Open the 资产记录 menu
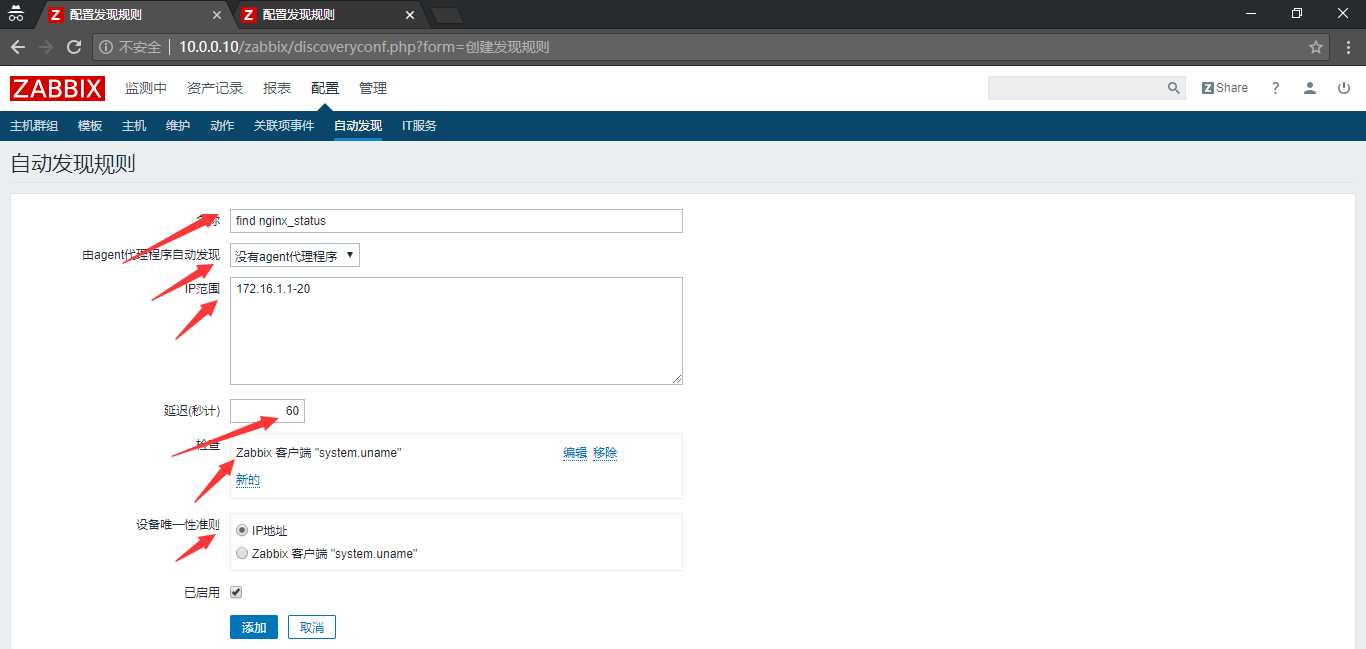 tap(215, 88)
